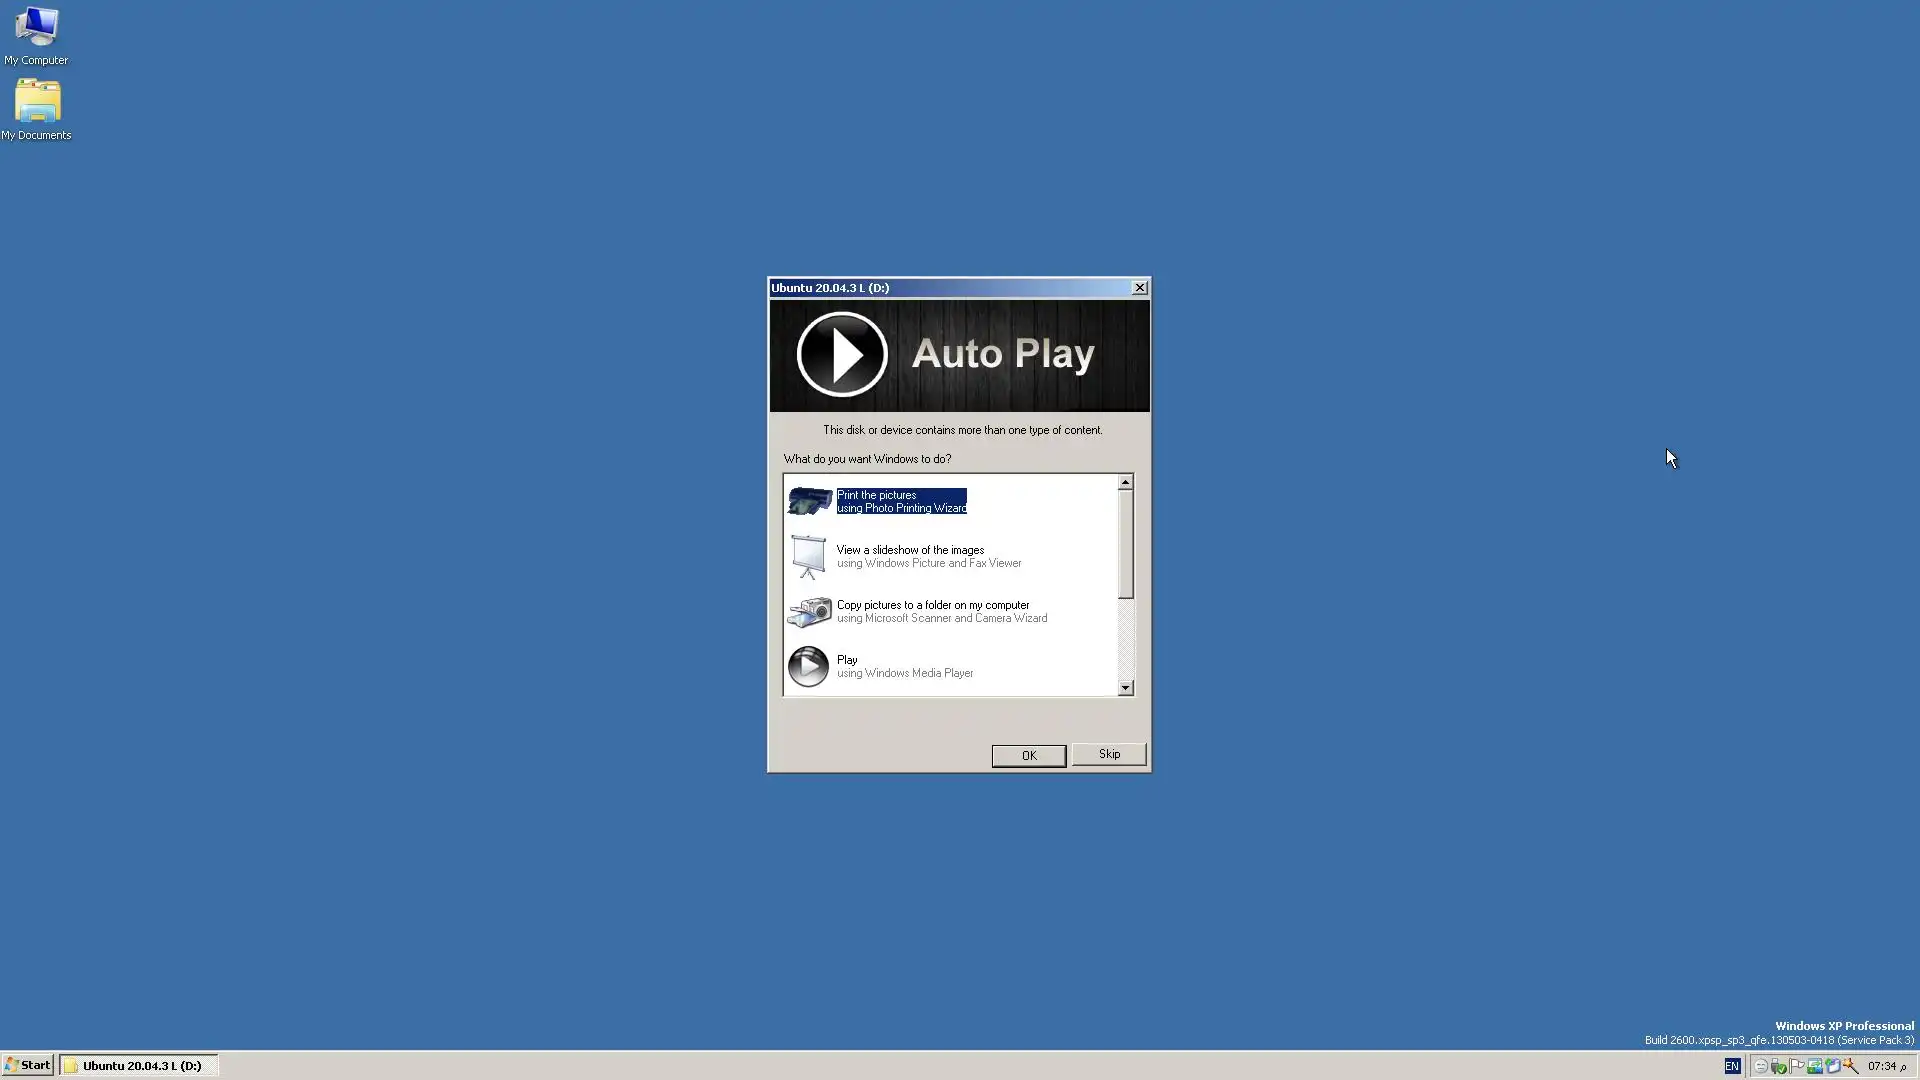Image resolution: width=1920 pixels, height=1080 pixels.
Task: Open the Start menu
Action: (27, 1065)
